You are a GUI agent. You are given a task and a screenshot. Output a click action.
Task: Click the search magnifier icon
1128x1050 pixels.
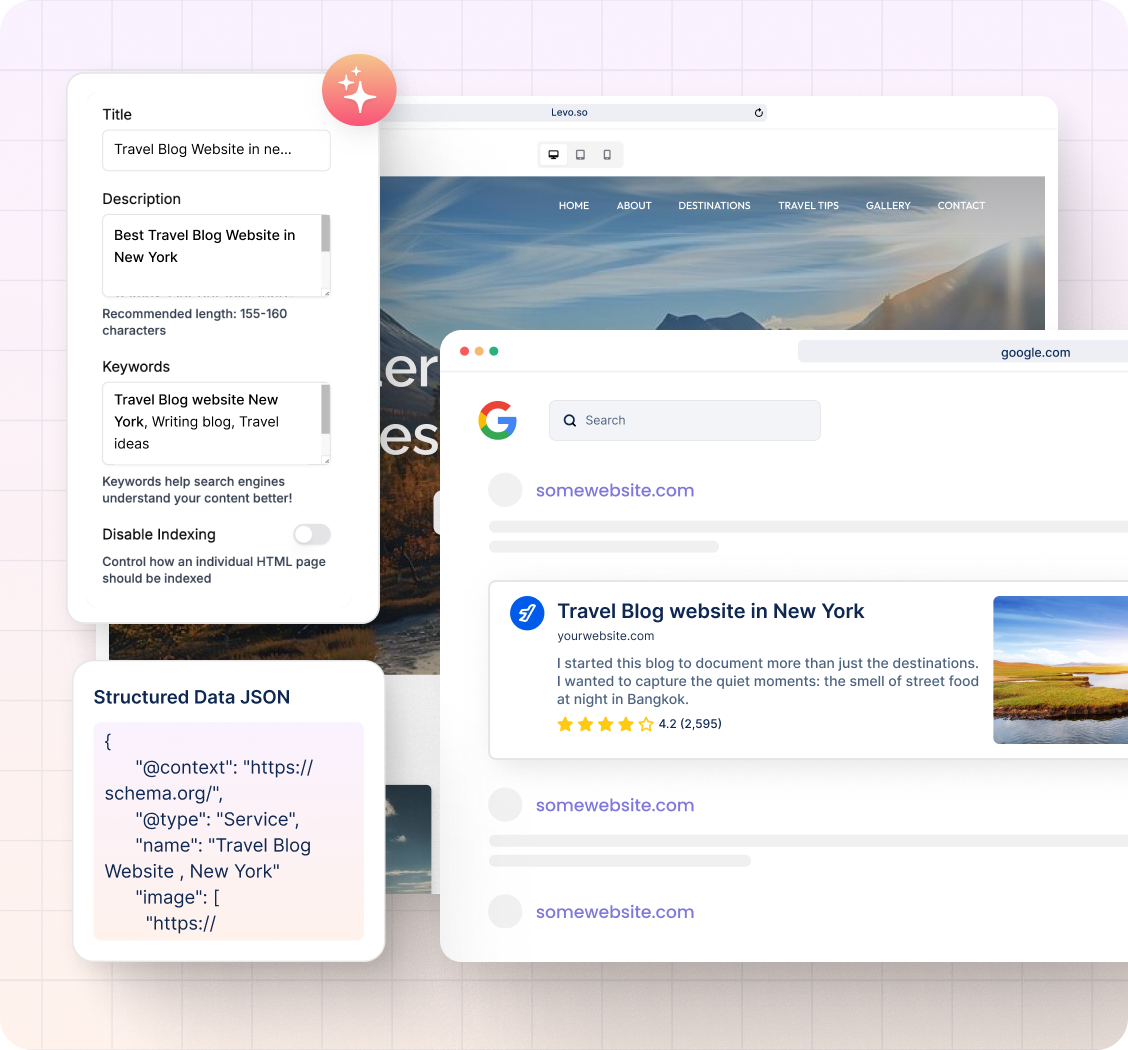click(x=570, y=421)
